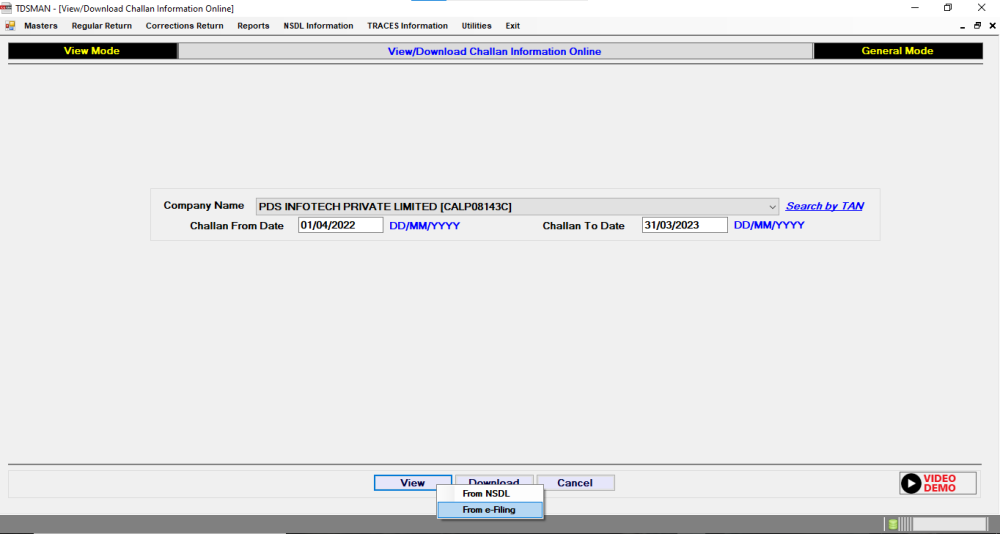Viewport: 1000px width, 534px height.
Task: Open the Regular Return menu
Action: (101, 26)
